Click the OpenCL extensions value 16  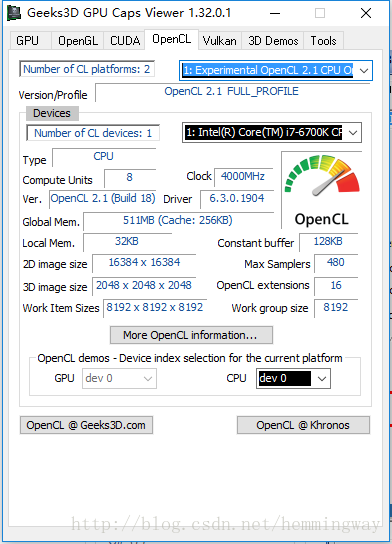pyautogui.click(x=335, y=286)
